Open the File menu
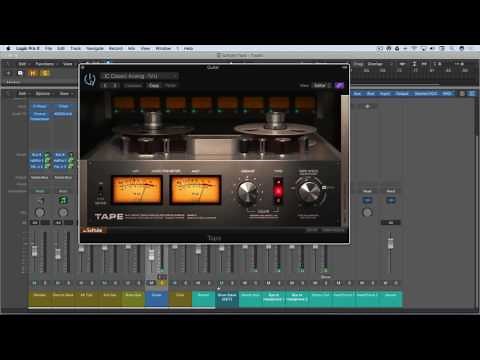 (x=49, y=48)
